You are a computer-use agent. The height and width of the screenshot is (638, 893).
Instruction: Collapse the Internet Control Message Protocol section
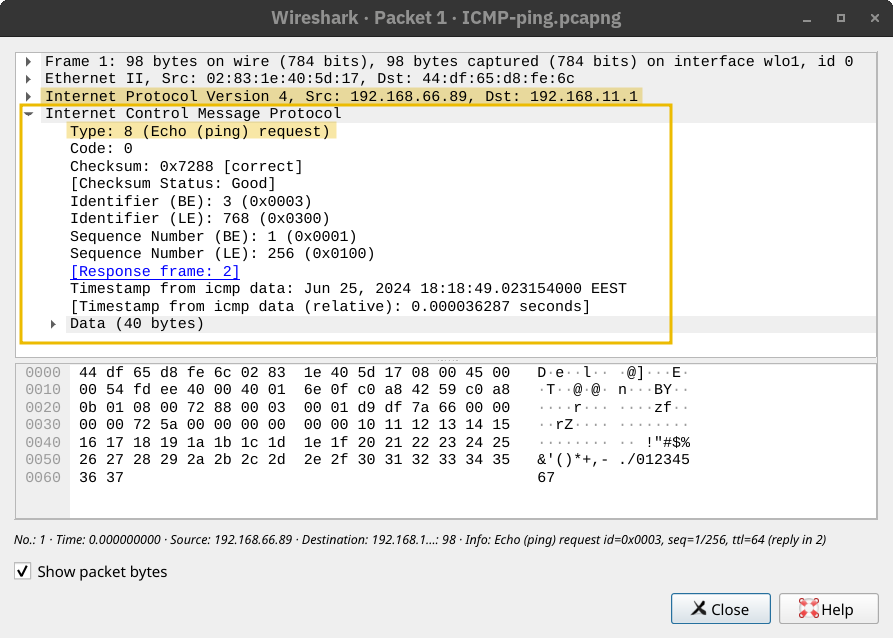click(29, 114)
